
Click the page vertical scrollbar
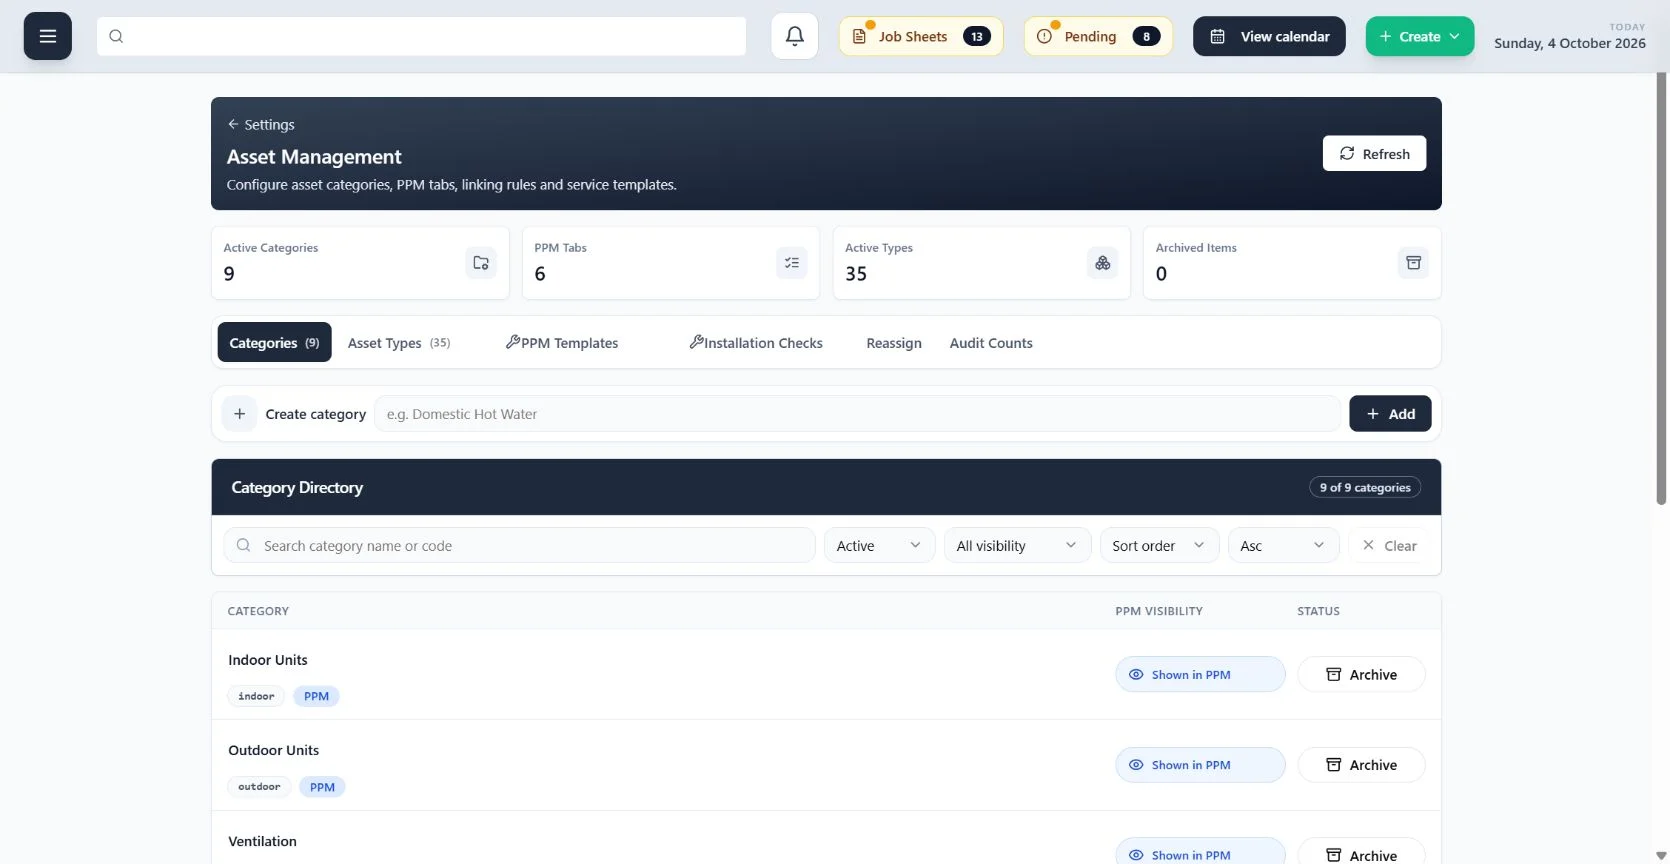tap(1662, 290)
